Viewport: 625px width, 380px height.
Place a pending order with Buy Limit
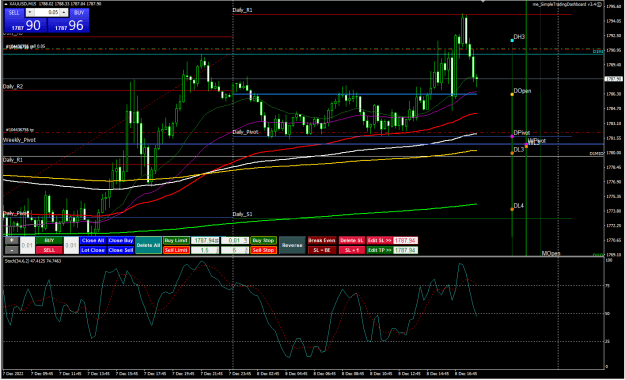(x=176, y=240)
